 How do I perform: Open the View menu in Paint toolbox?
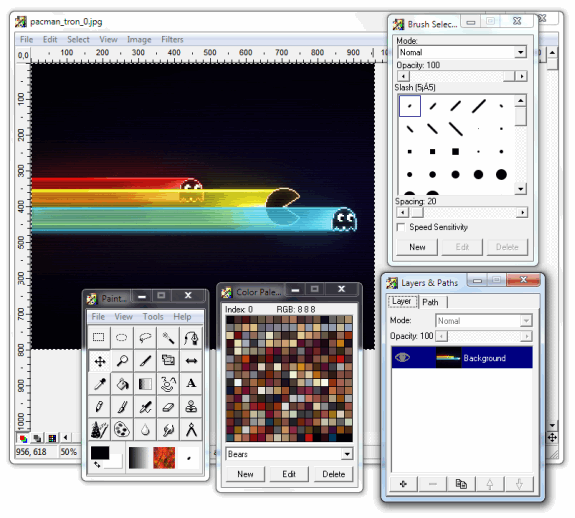coord(123,316)
